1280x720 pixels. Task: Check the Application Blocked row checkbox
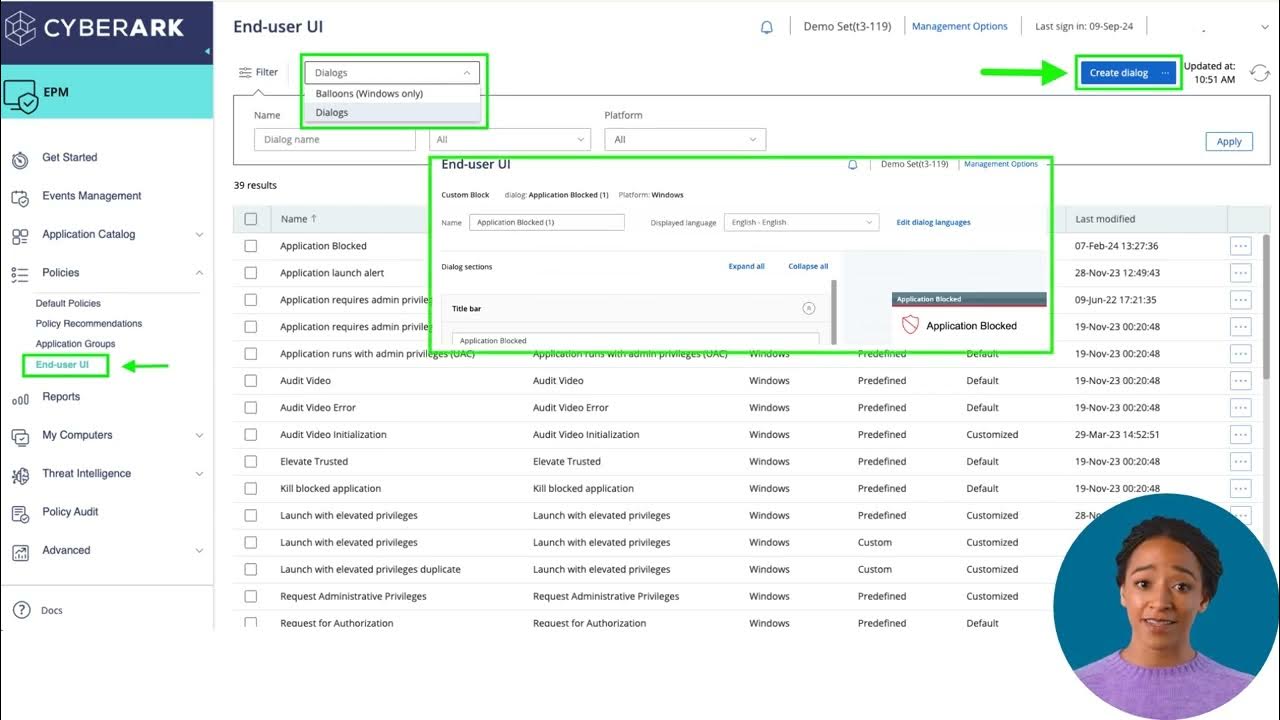coord(251,246)
